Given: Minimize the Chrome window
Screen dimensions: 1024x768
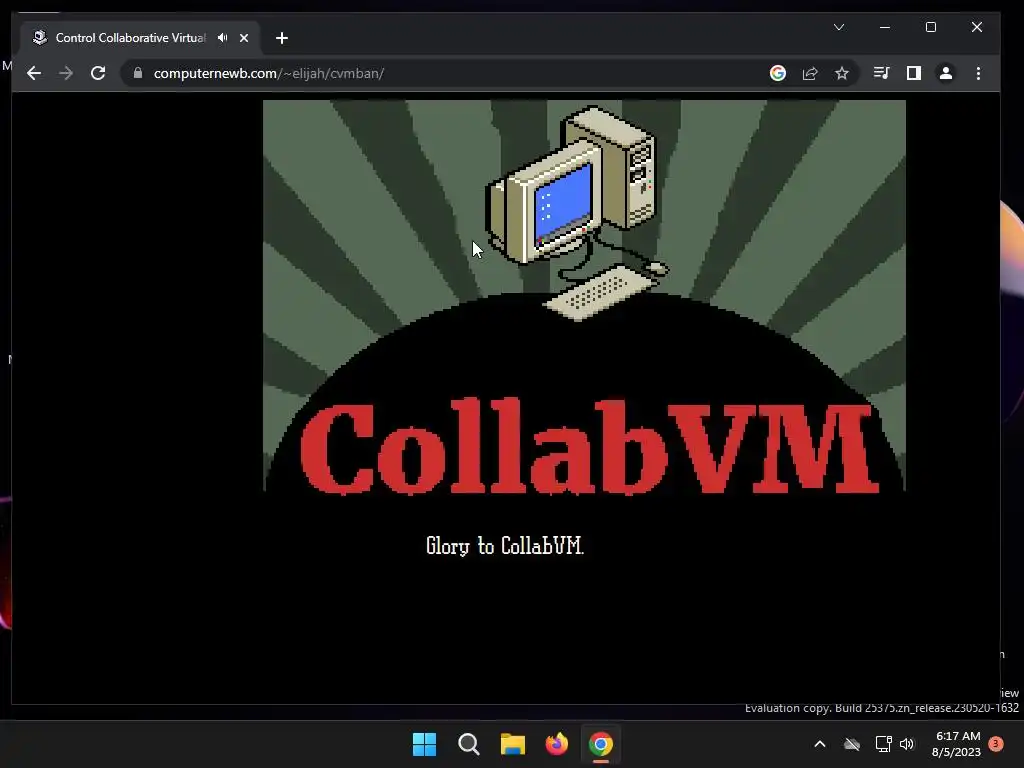Looking at the screenshot, I should [885, 27].
